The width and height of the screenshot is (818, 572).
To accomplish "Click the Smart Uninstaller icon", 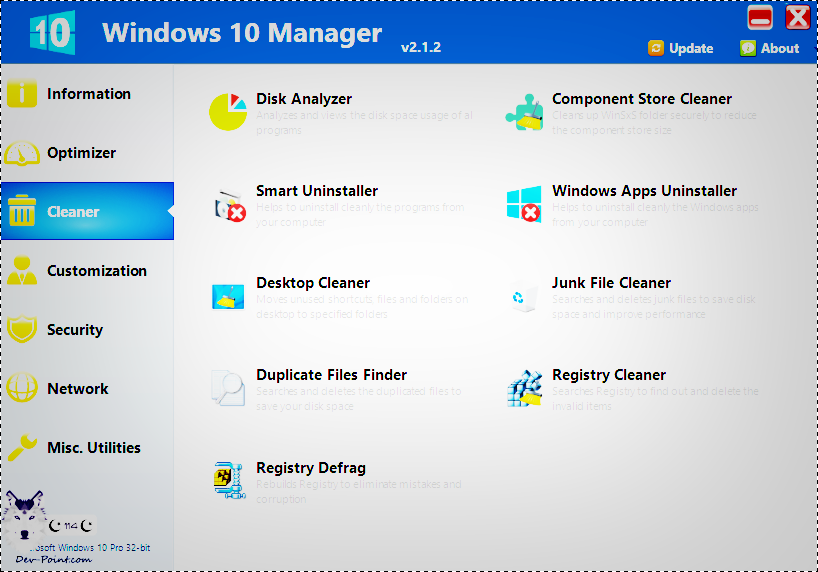I will click(x=228, y=204).
